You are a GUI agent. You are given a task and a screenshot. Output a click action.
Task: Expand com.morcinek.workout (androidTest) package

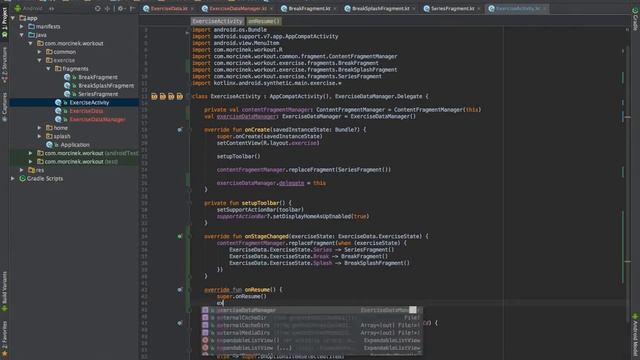31,153
